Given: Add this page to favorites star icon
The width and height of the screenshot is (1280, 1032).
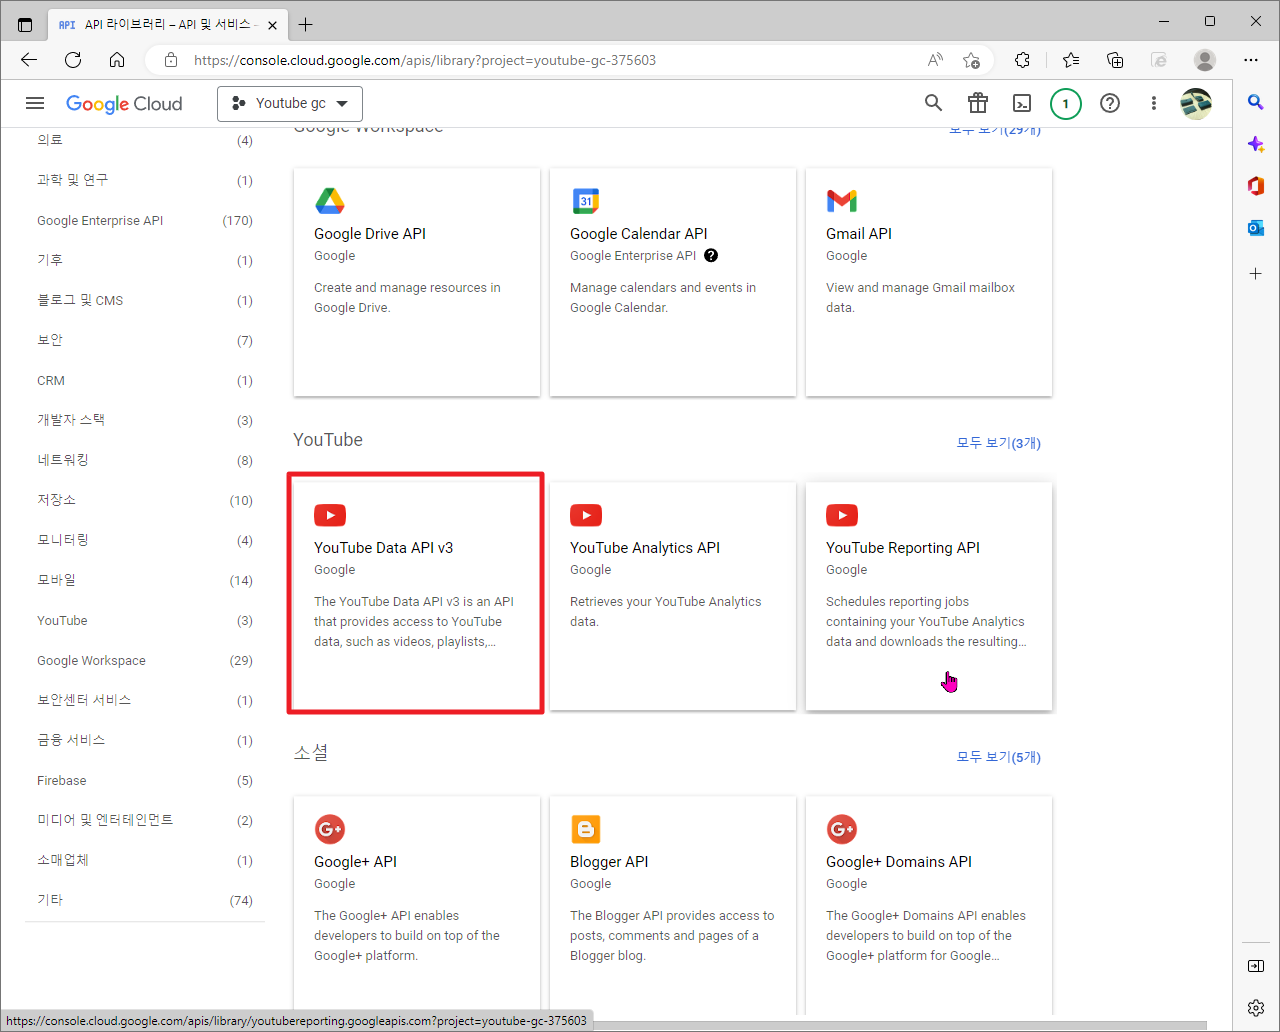Looking at the screenshot, I should click(971, 60).
